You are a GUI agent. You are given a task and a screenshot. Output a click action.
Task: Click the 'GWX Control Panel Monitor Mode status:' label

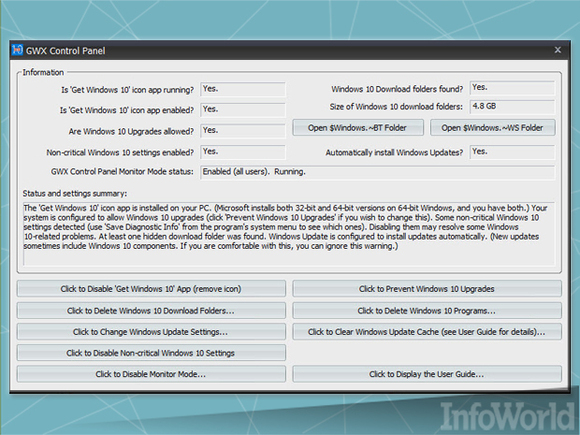click(122, 172)
